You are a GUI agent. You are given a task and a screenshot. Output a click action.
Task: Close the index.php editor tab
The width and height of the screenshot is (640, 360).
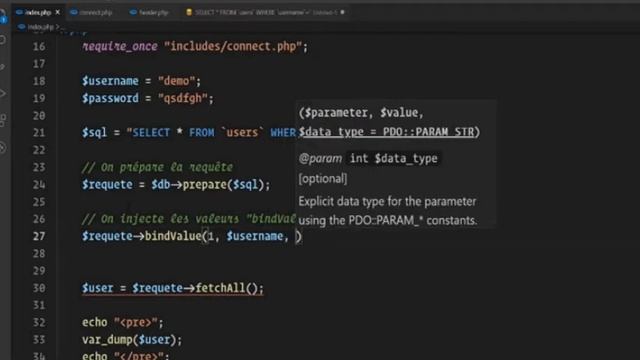click(58, 12)
